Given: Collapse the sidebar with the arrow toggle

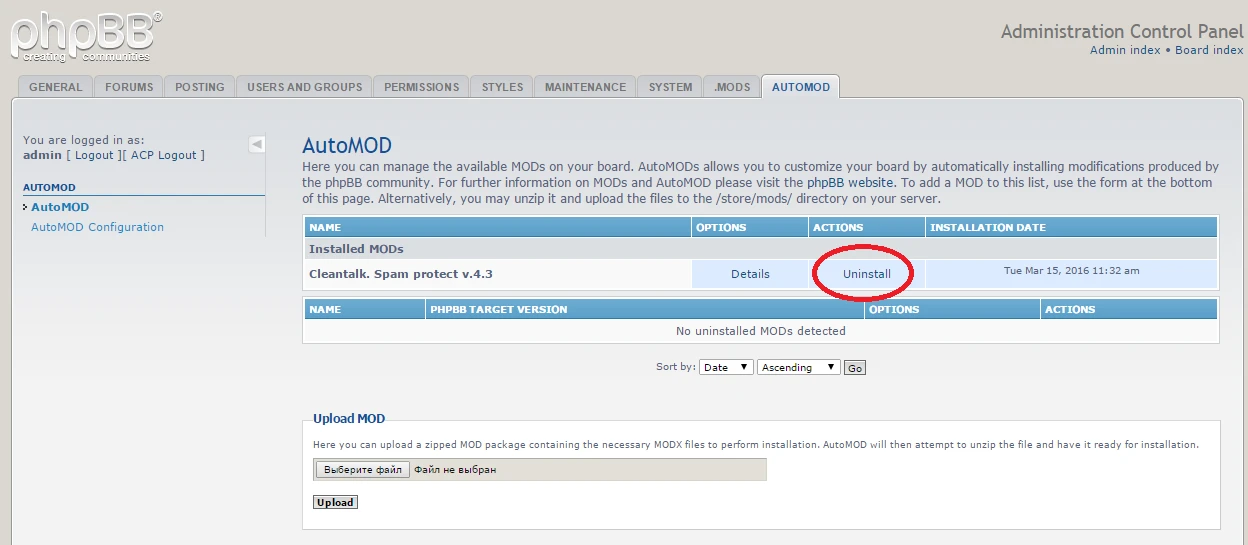Looking at the screenshot, I should point(257,144).
